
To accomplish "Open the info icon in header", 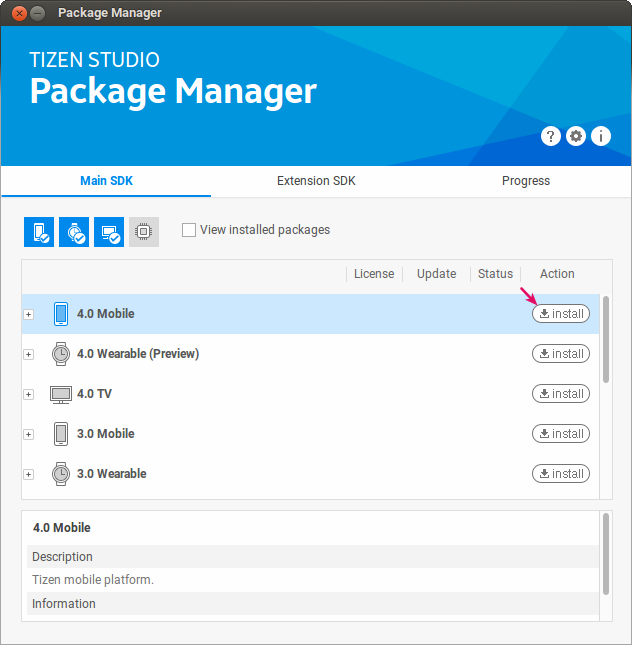I will (x=601, y=136).
